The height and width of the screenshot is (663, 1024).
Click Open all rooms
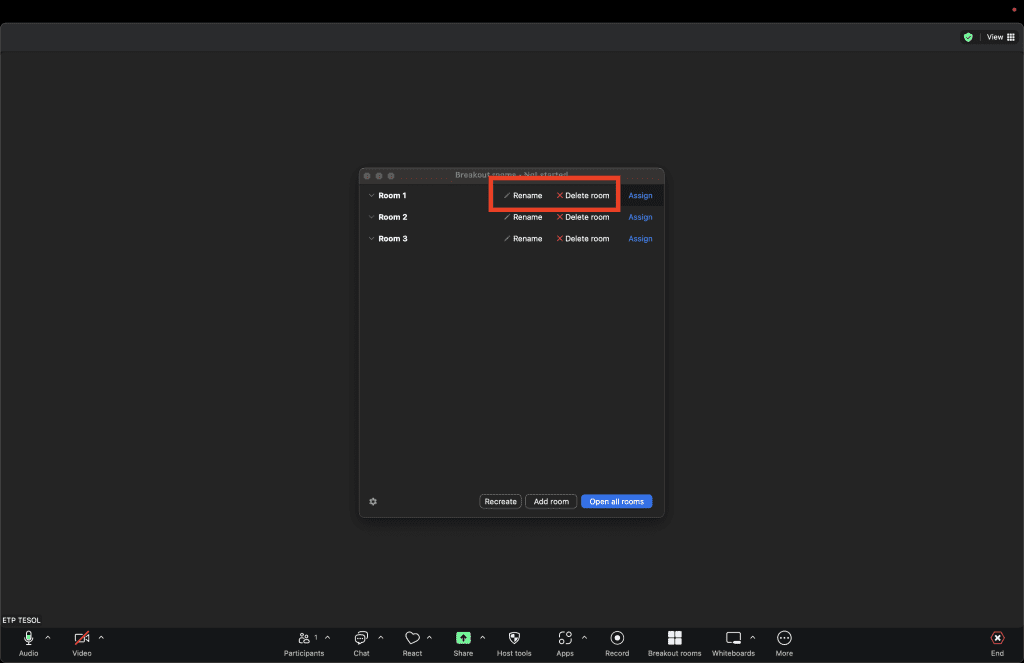(x=616, y=501)
